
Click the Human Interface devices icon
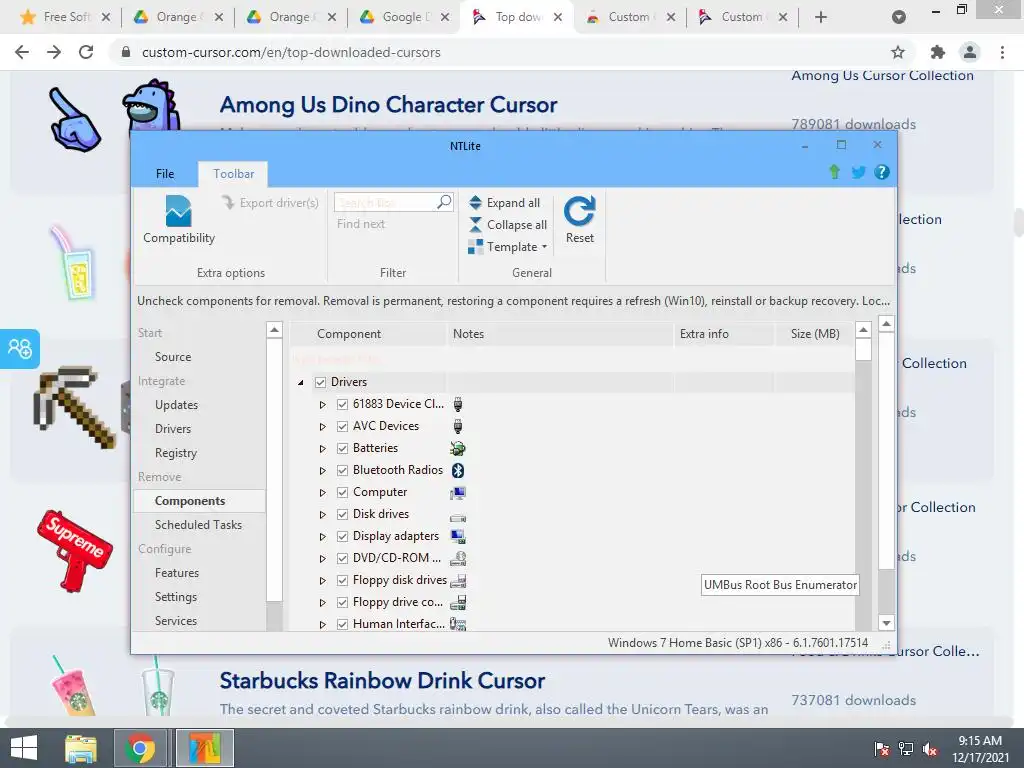(x=458, y=624)
